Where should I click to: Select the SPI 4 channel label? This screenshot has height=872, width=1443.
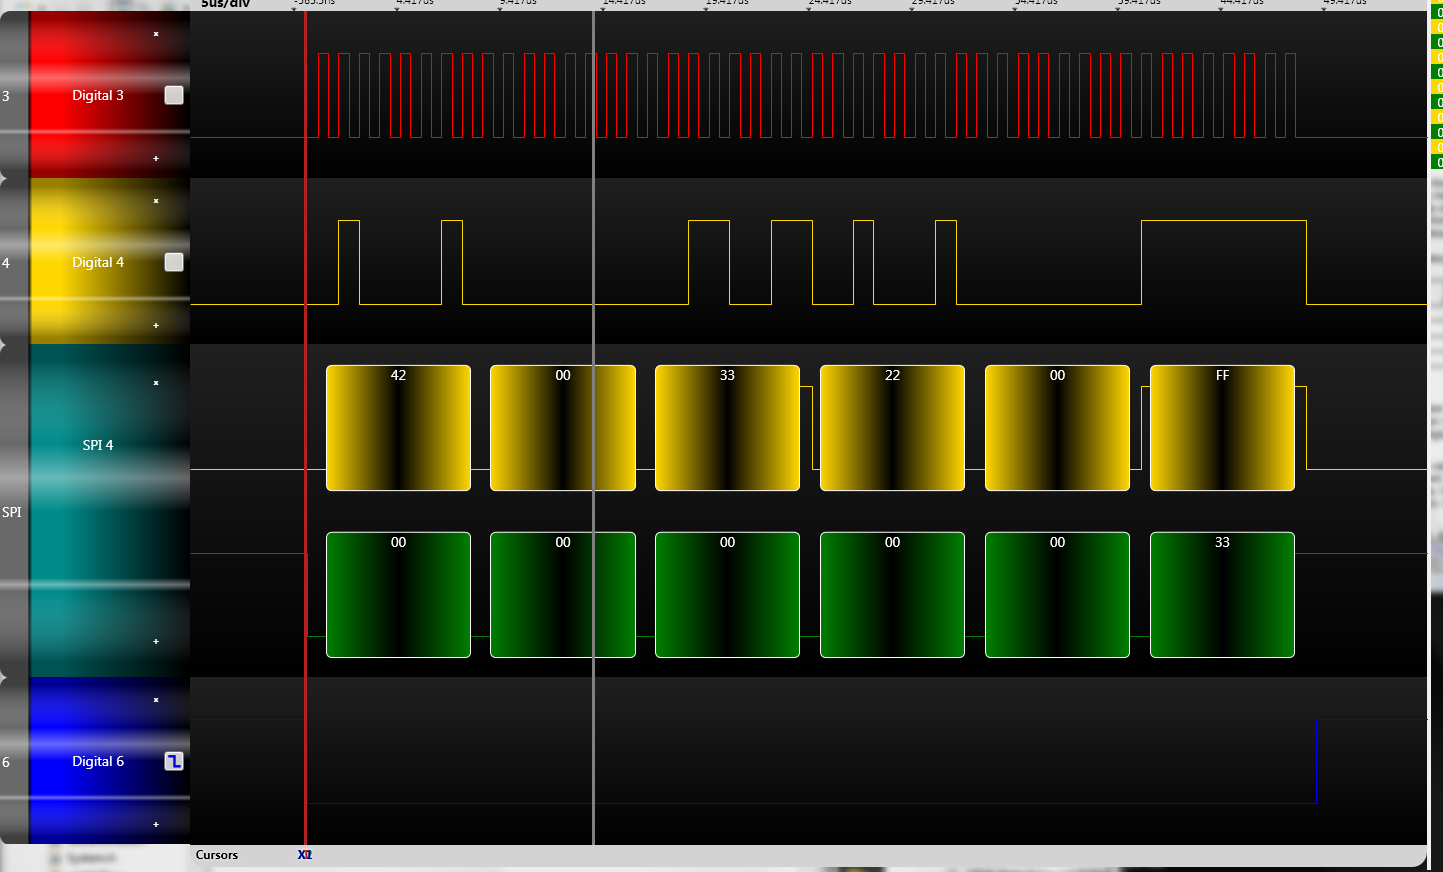coord(98,445)
